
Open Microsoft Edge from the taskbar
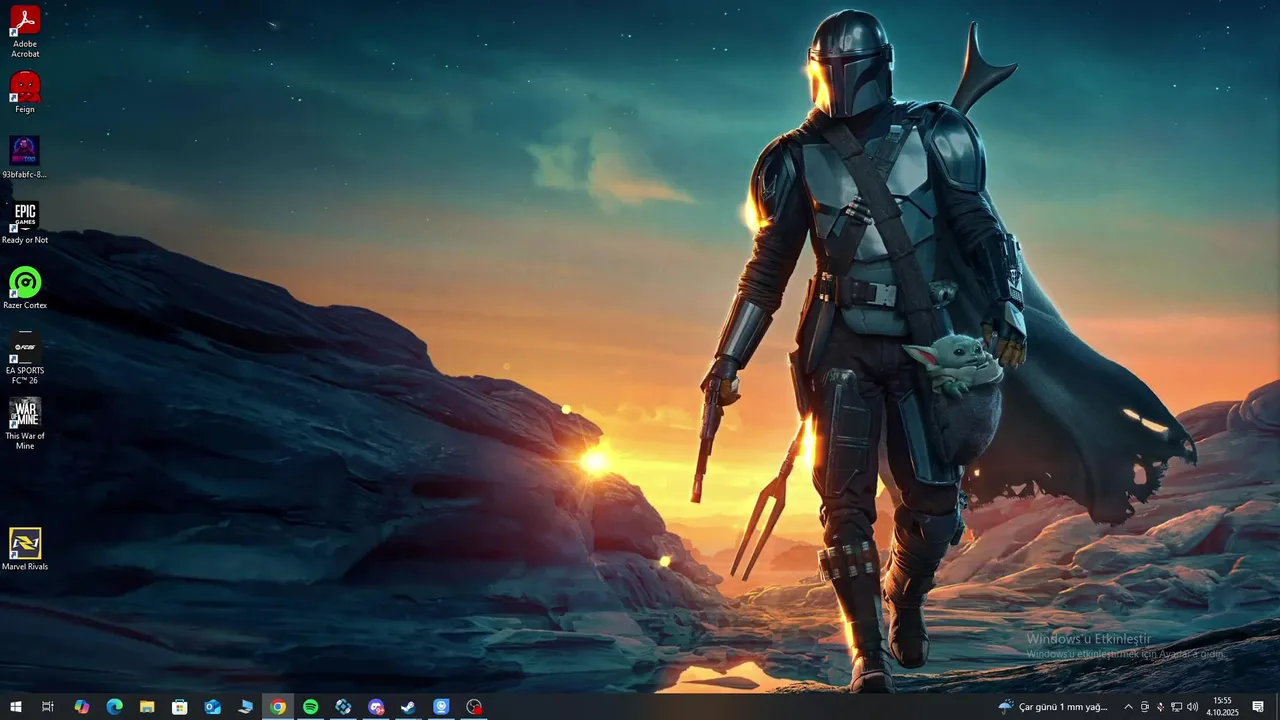pyautogui.click(x=115, y=707)
